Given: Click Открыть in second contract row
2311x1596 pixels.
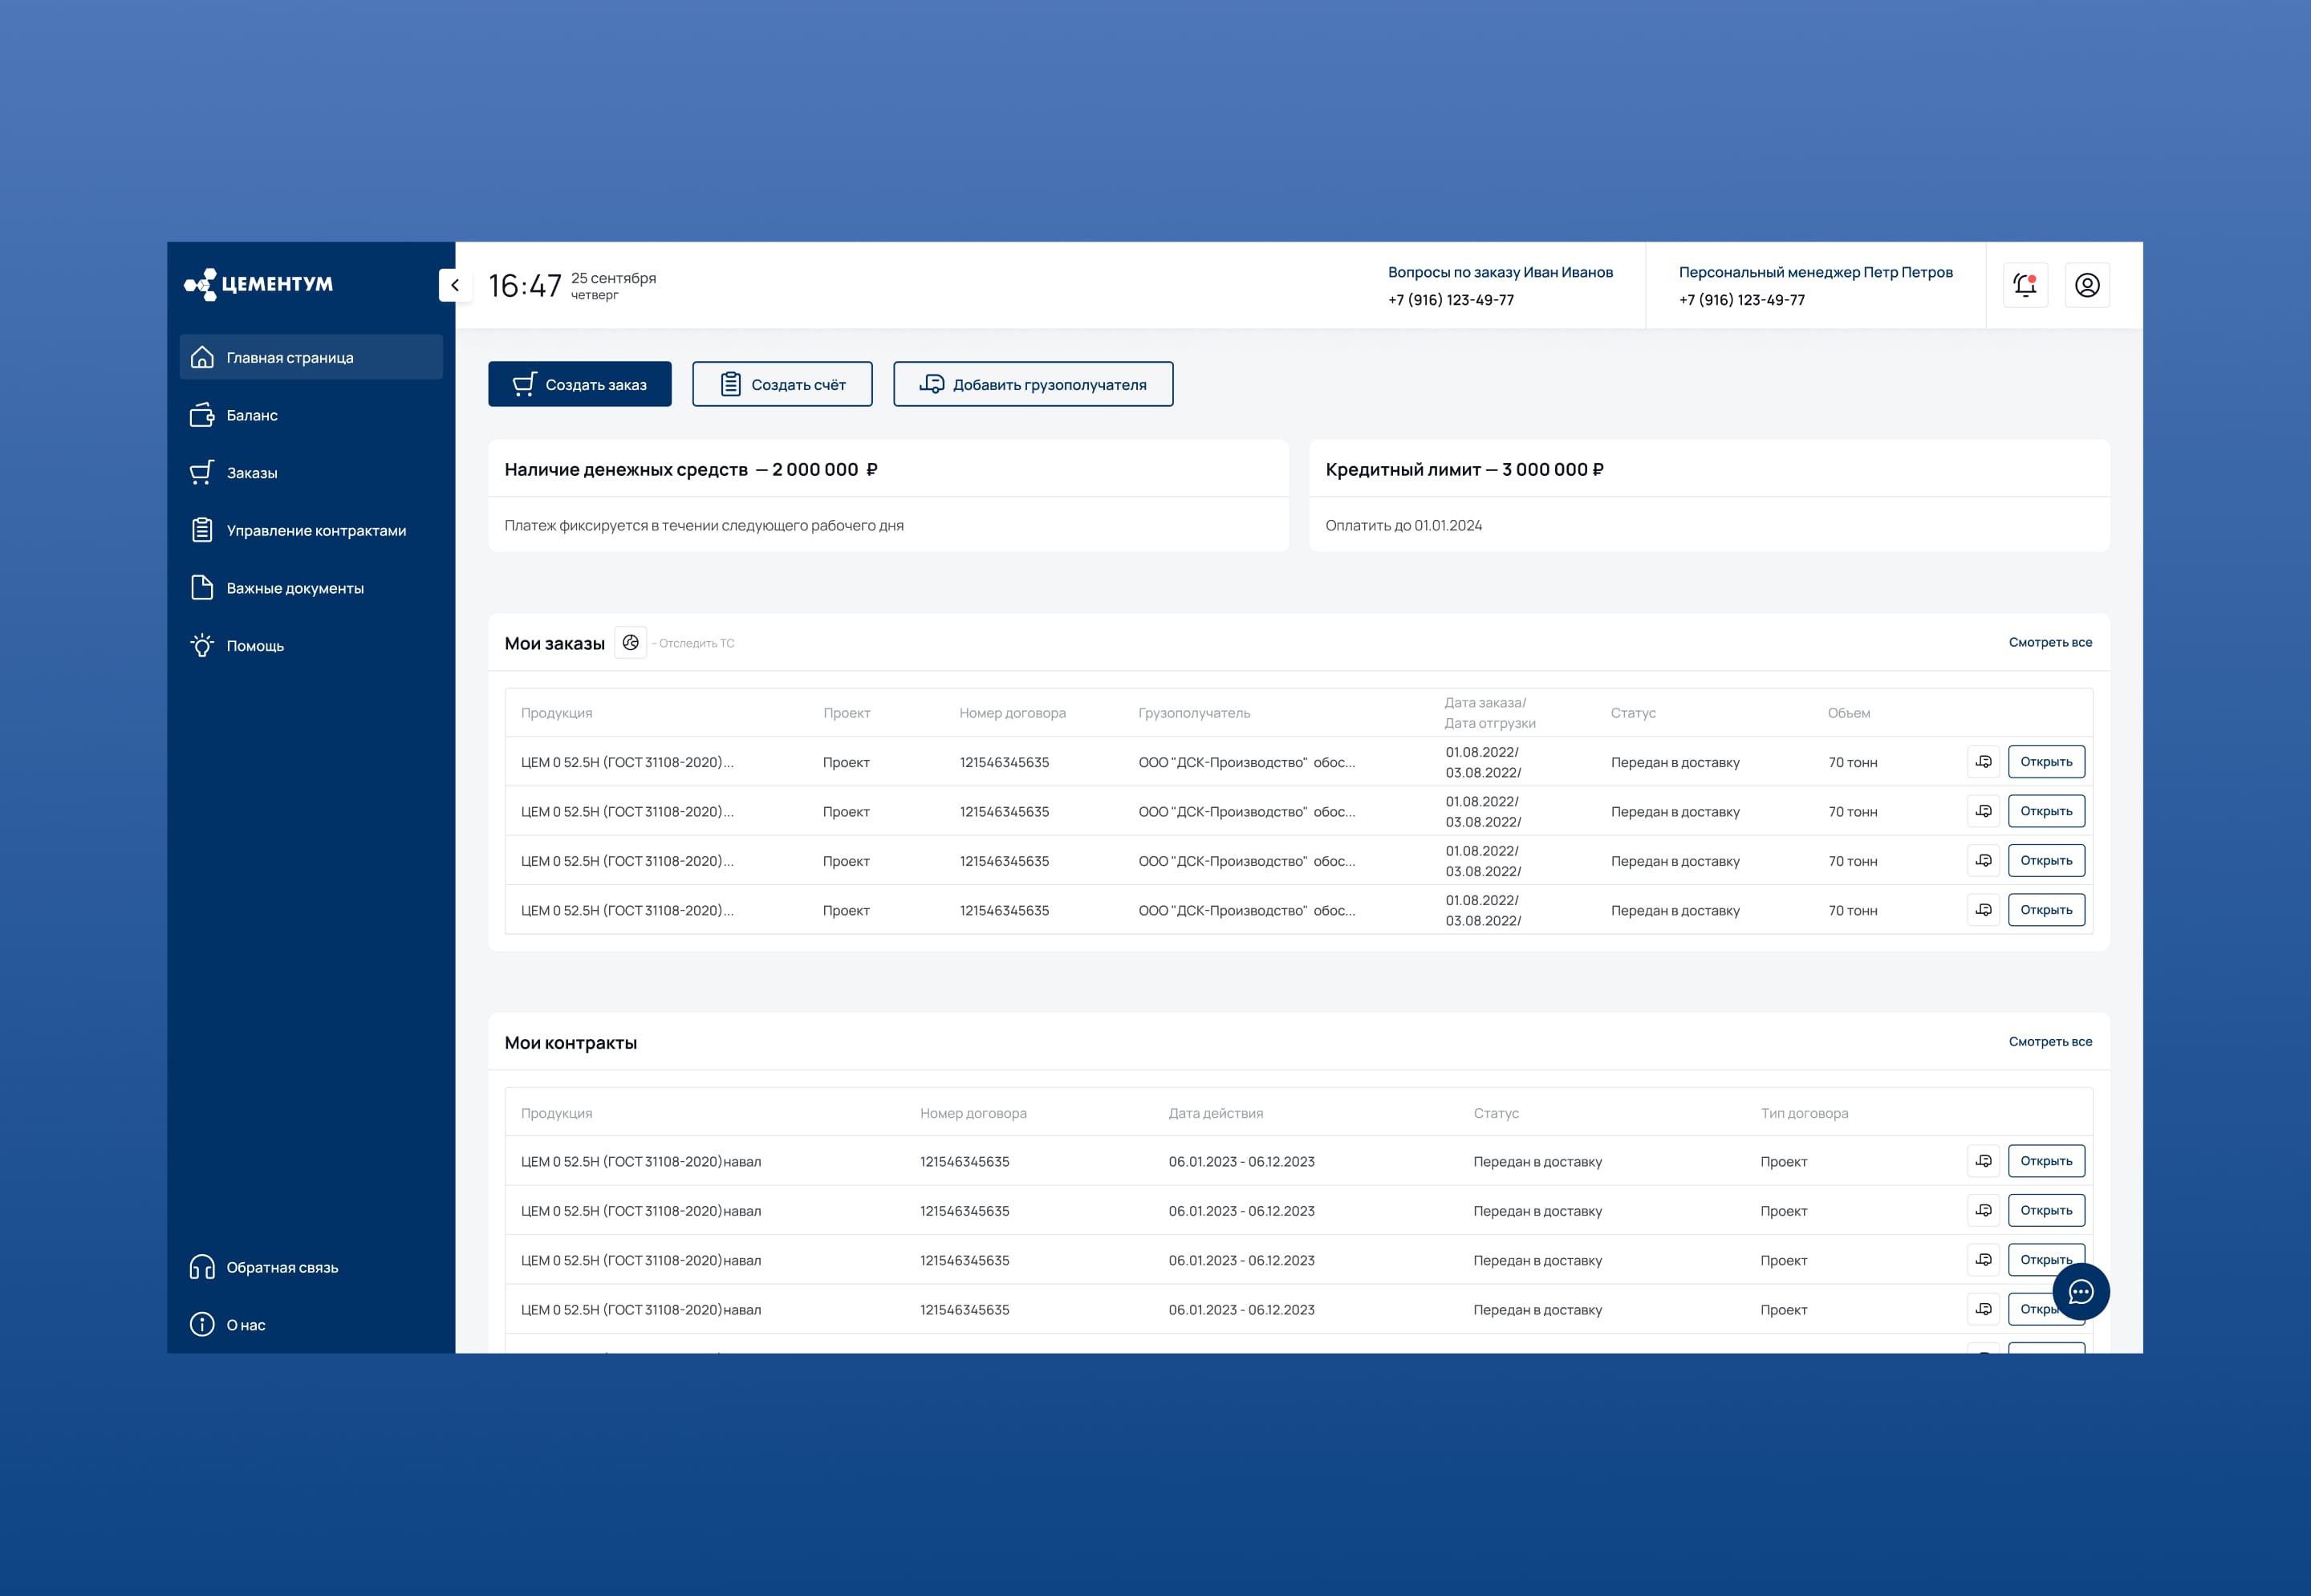Looking at the screenshot, I should (x=2046, y=1210).
